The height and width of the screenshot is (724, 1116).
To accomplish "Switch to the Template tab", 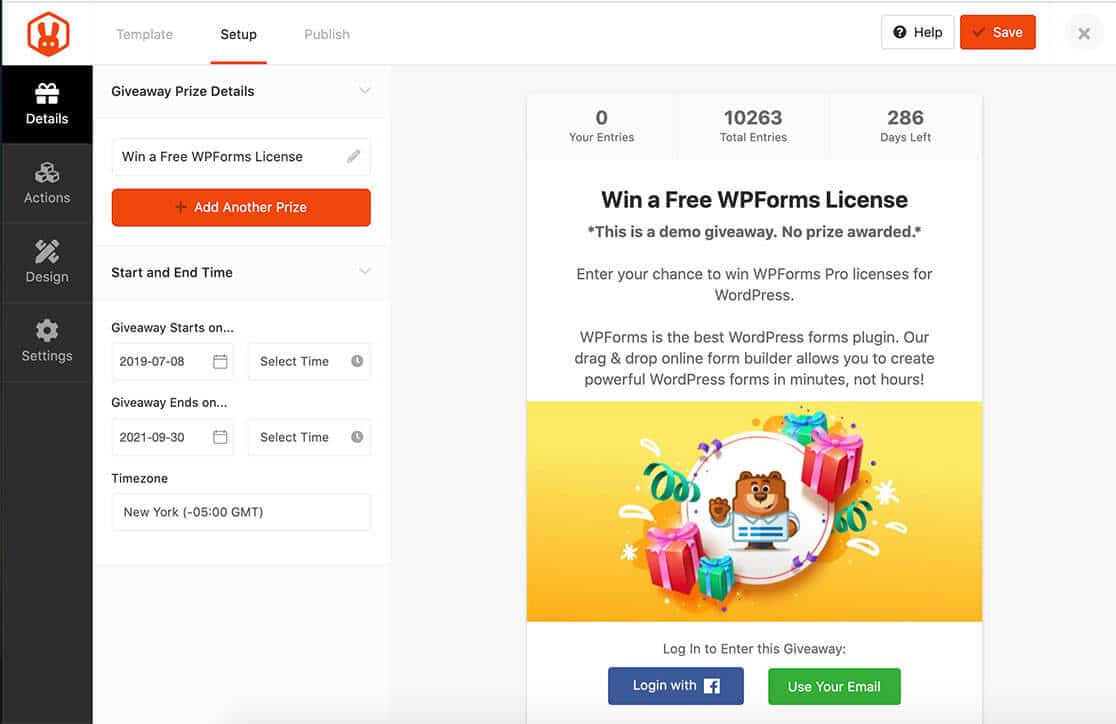I will point(144,34).
